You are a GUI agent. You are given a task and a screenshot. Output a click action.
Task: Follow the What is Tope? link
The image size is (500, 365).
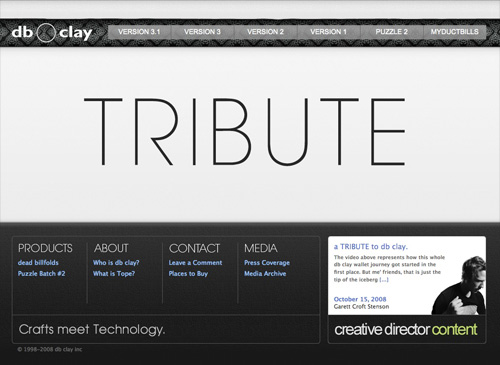click(x=114, y=274)
